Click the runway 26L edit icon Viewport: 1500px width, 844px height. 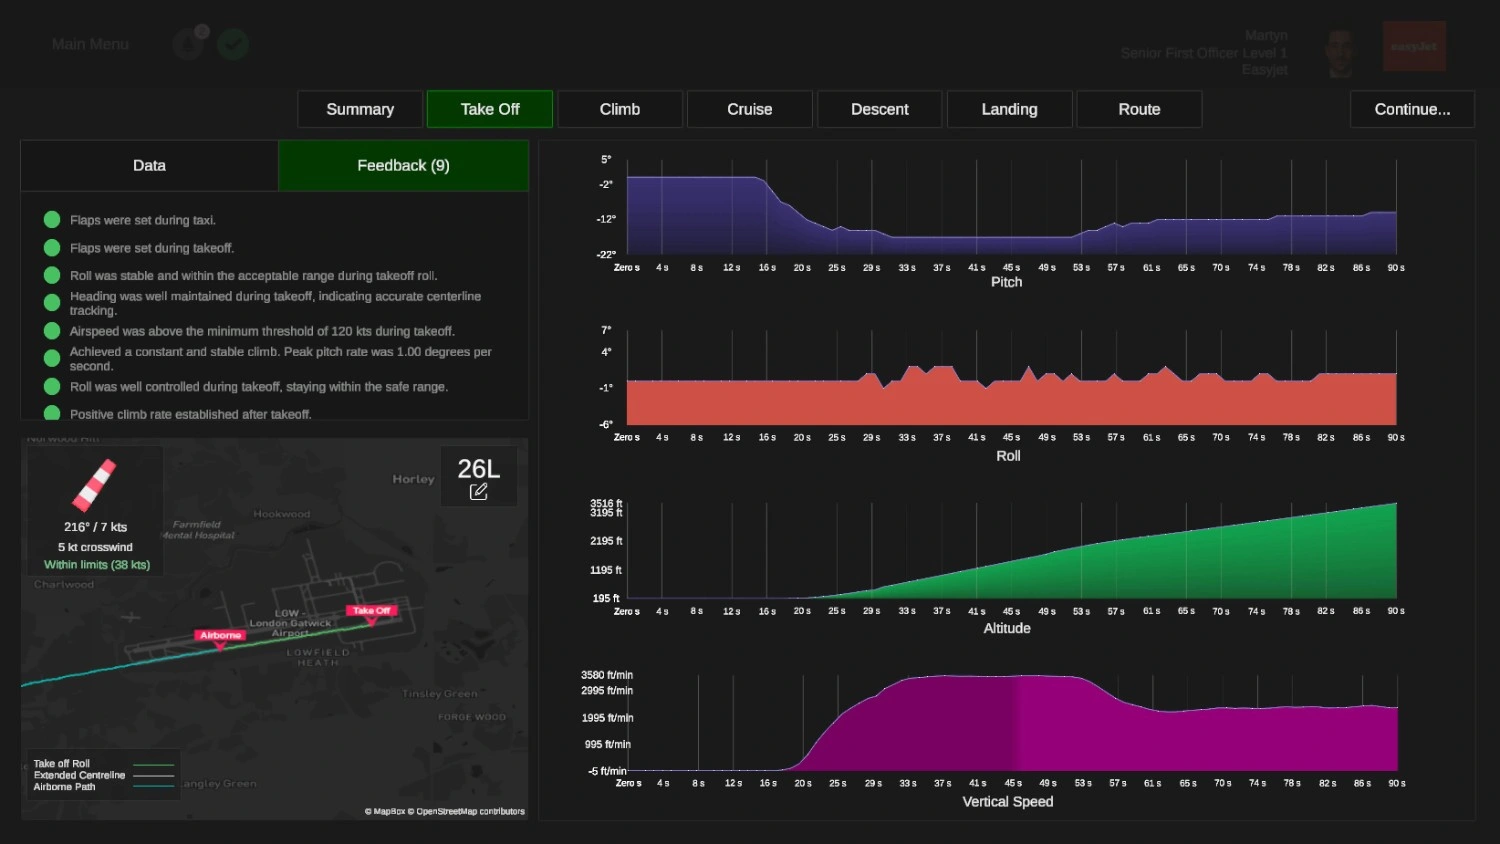pyautogui.click(x=479, y=491)
